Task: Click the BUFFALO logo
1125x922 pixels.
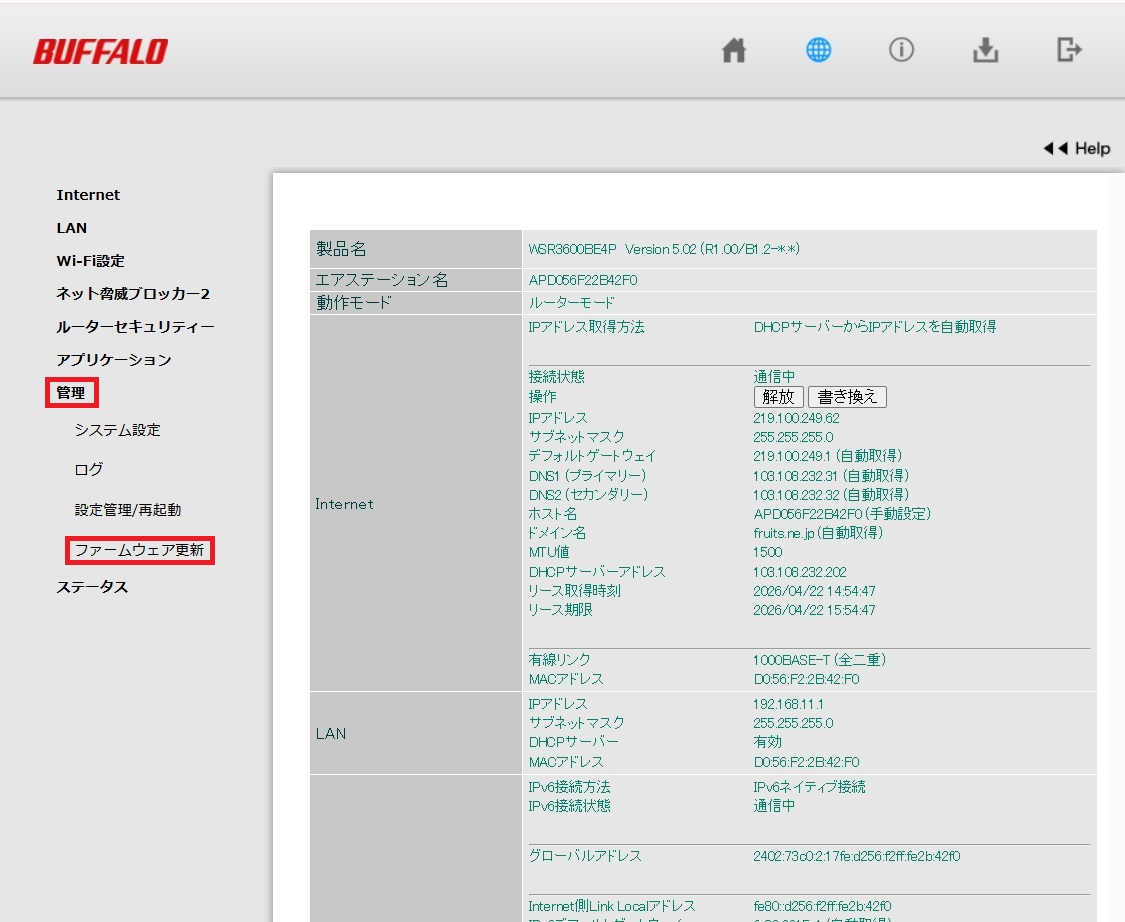Action: pos(100,52)
